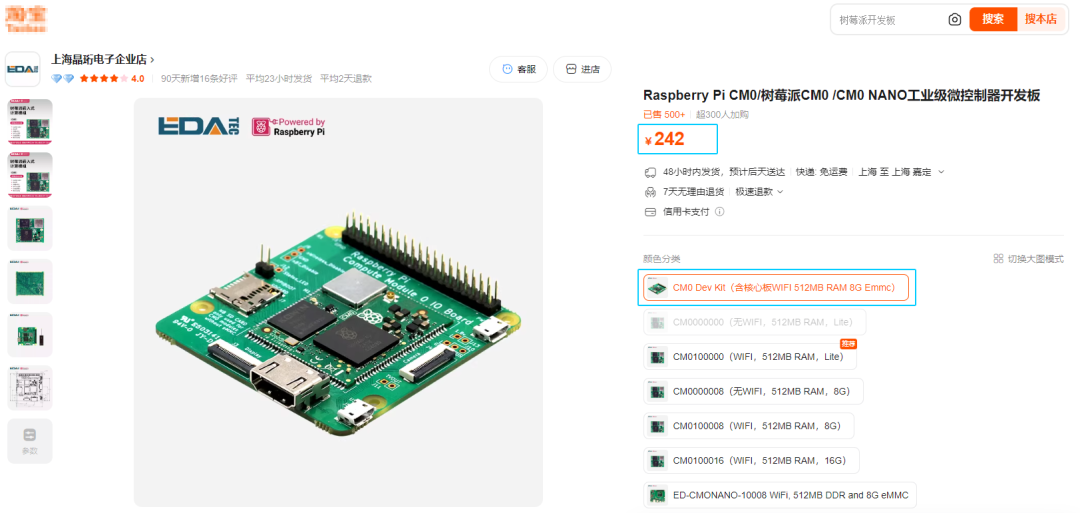Click the 90天新增16条好评 text

(x=199, y=78)
